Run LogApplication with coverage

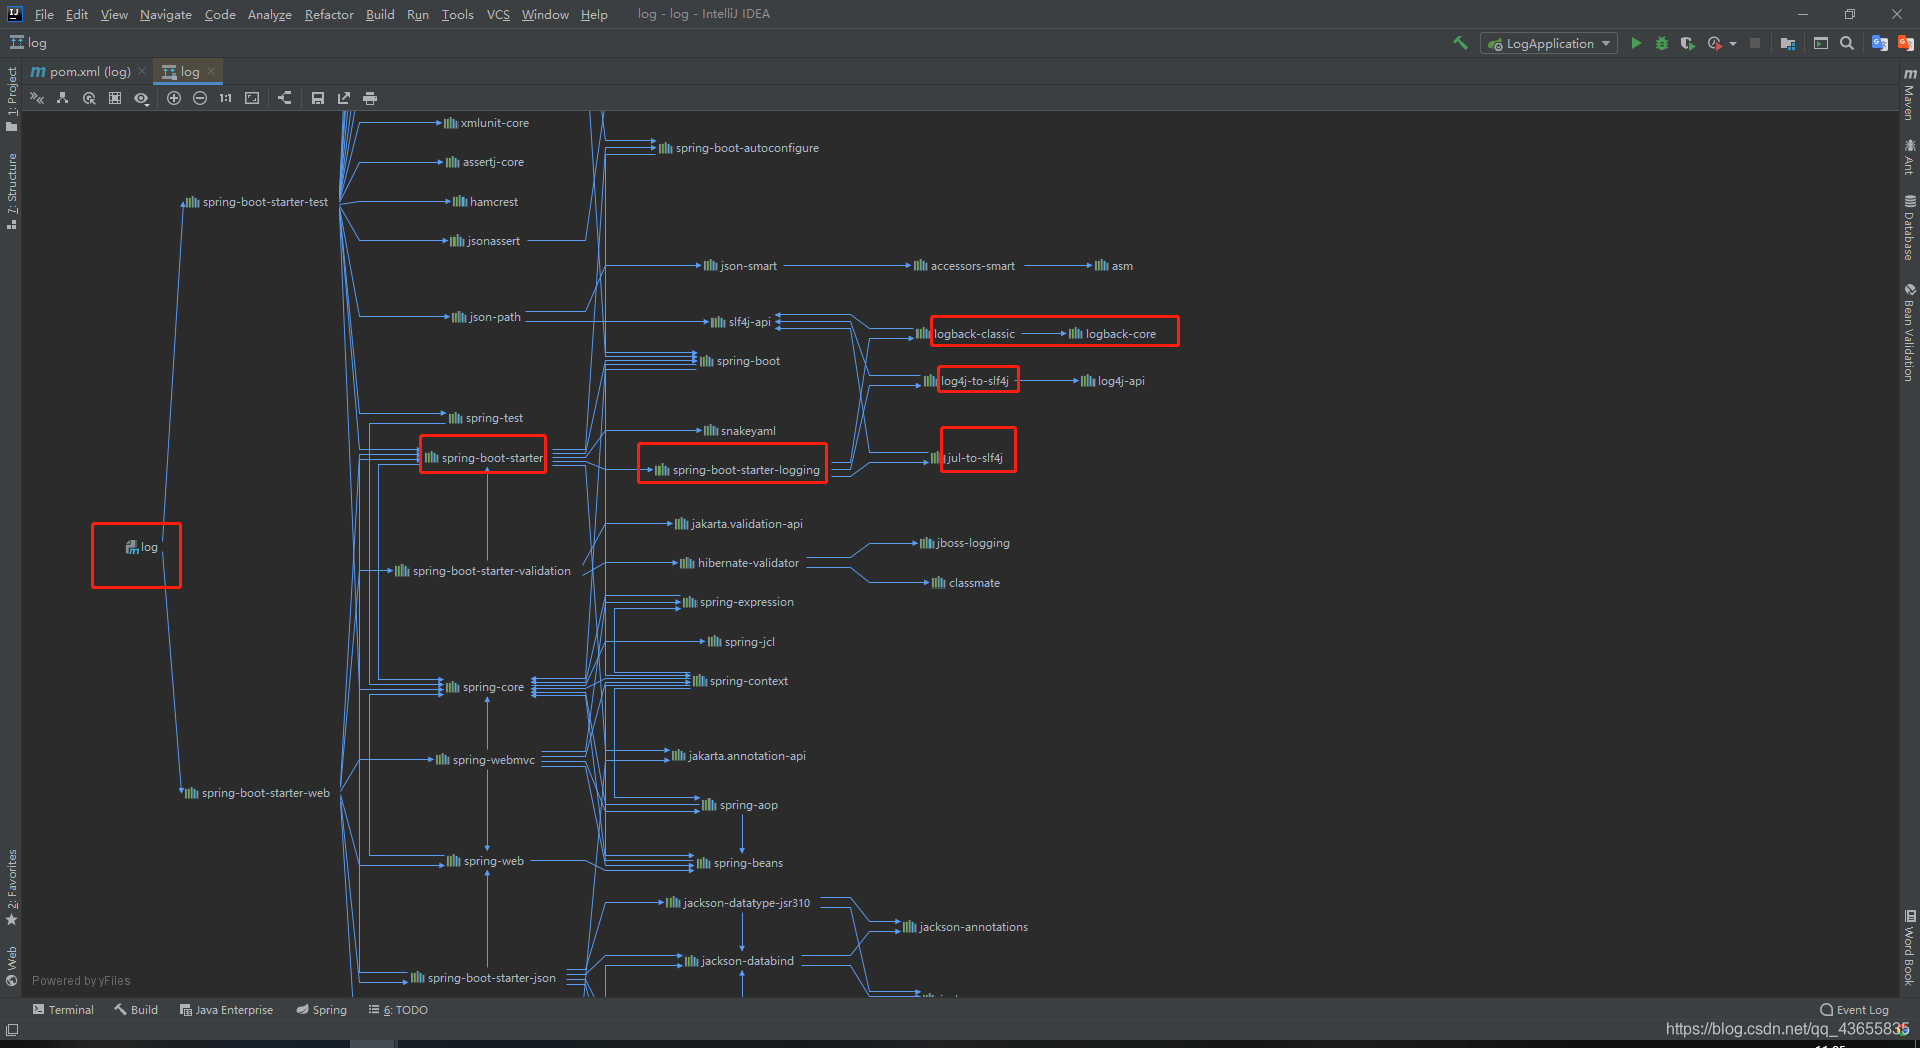(1688, 43)
